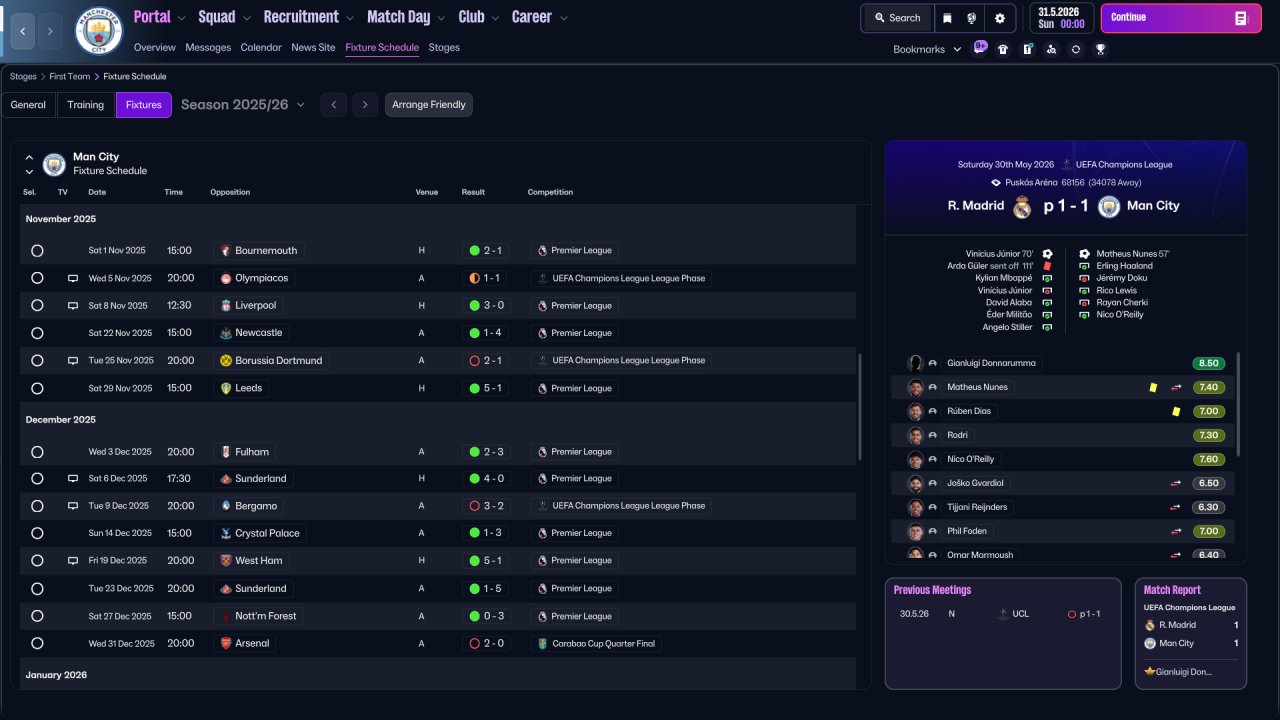This screenshot has height=720, width=1280.
Task: Click the circular refresh icon in bookmarks bar
Action: (1076, 49)
